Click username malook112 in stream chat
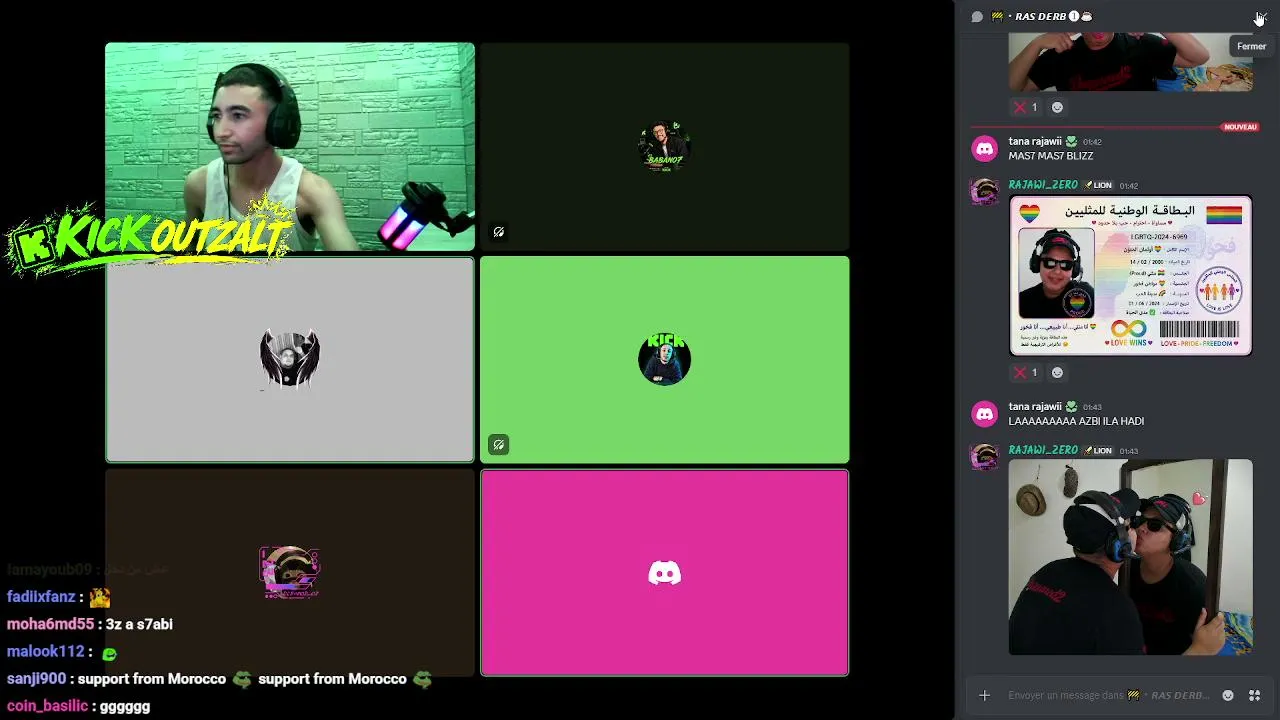1280x720 pixels. click(45, 652)
